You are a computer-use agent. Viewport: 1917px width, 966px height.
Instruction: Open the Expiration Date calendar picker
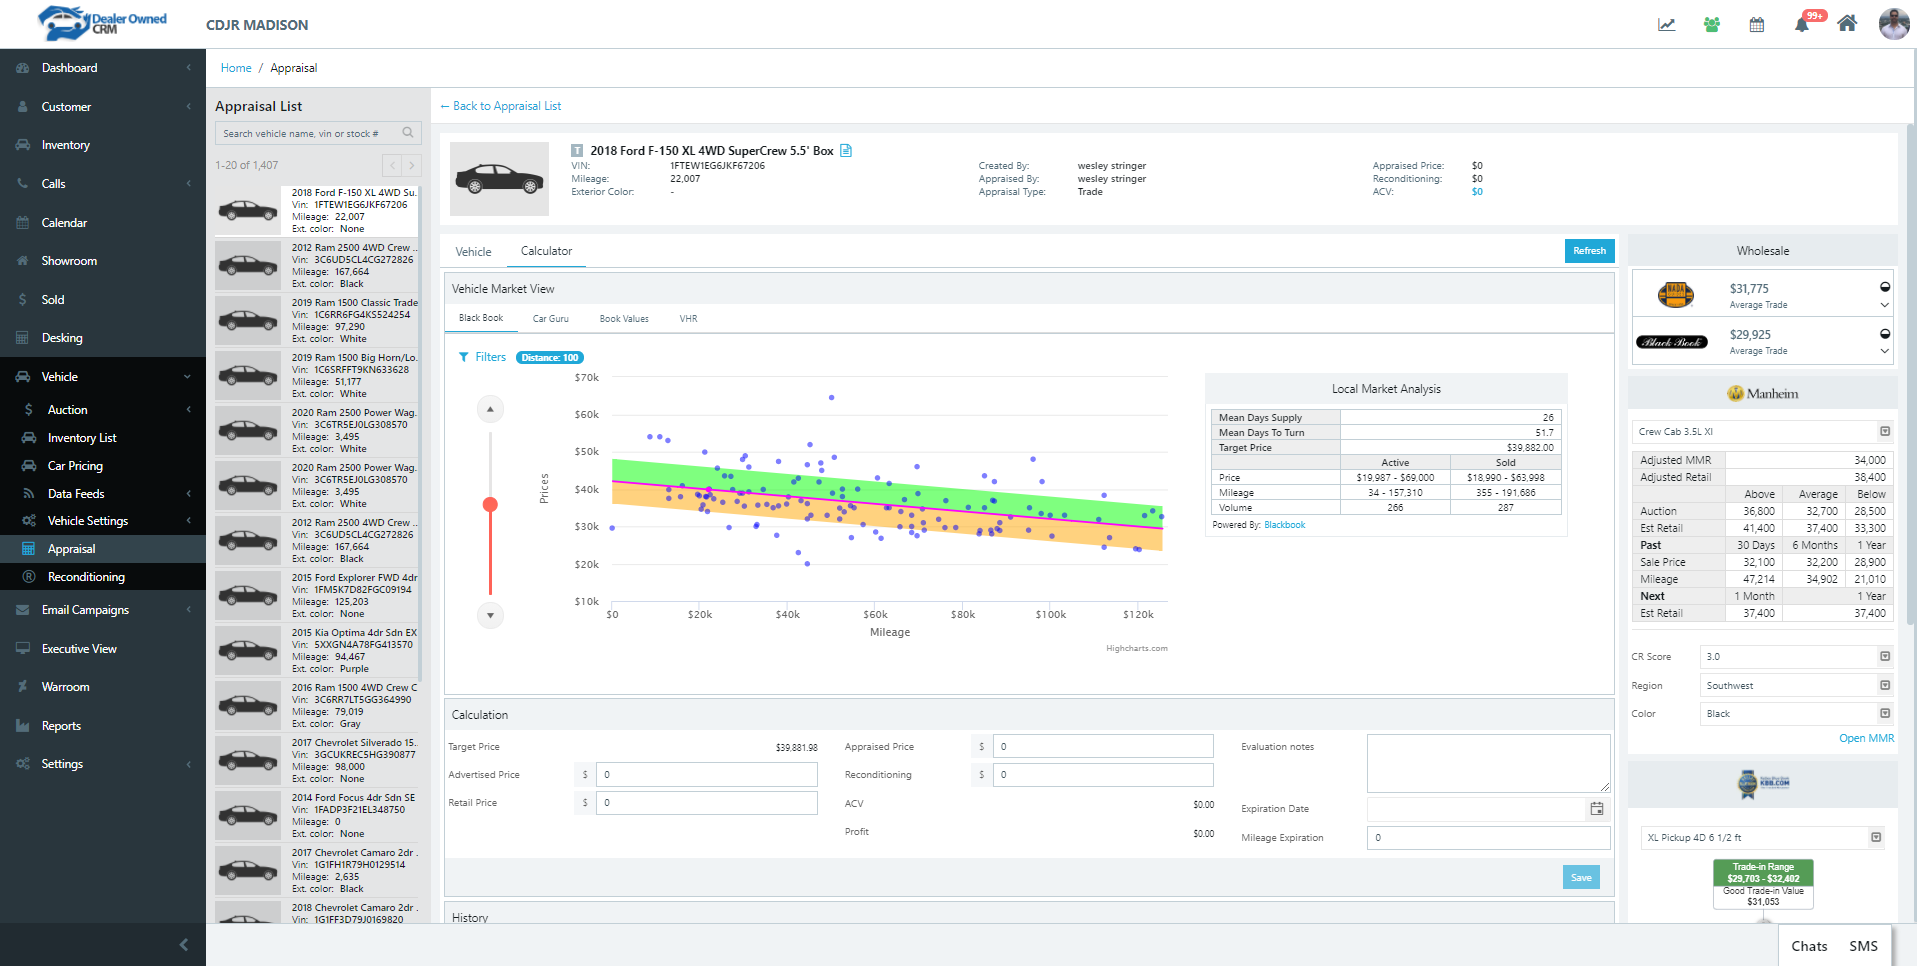pos(1597,809)
